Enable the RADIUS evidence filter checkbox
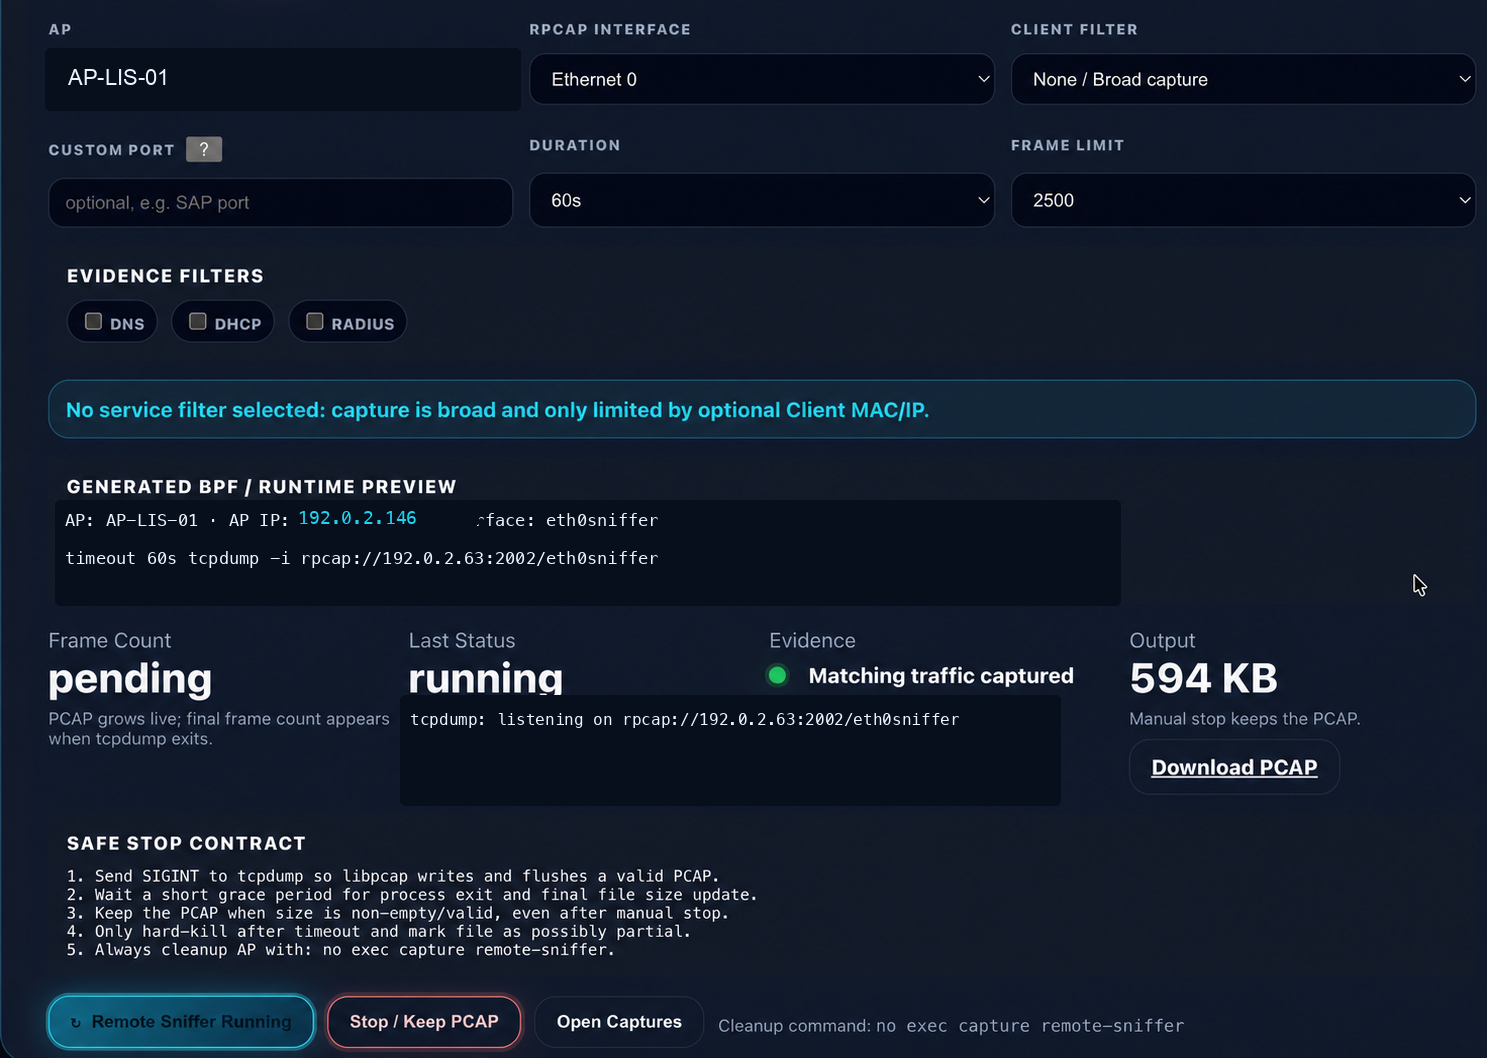Image resolution: width=1487 pixels, height=1058 pixels. tap(315, 322)
